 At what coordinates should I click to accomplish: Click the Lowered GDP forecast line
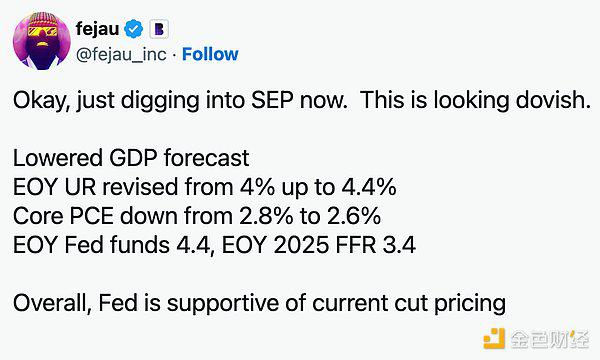131,158
